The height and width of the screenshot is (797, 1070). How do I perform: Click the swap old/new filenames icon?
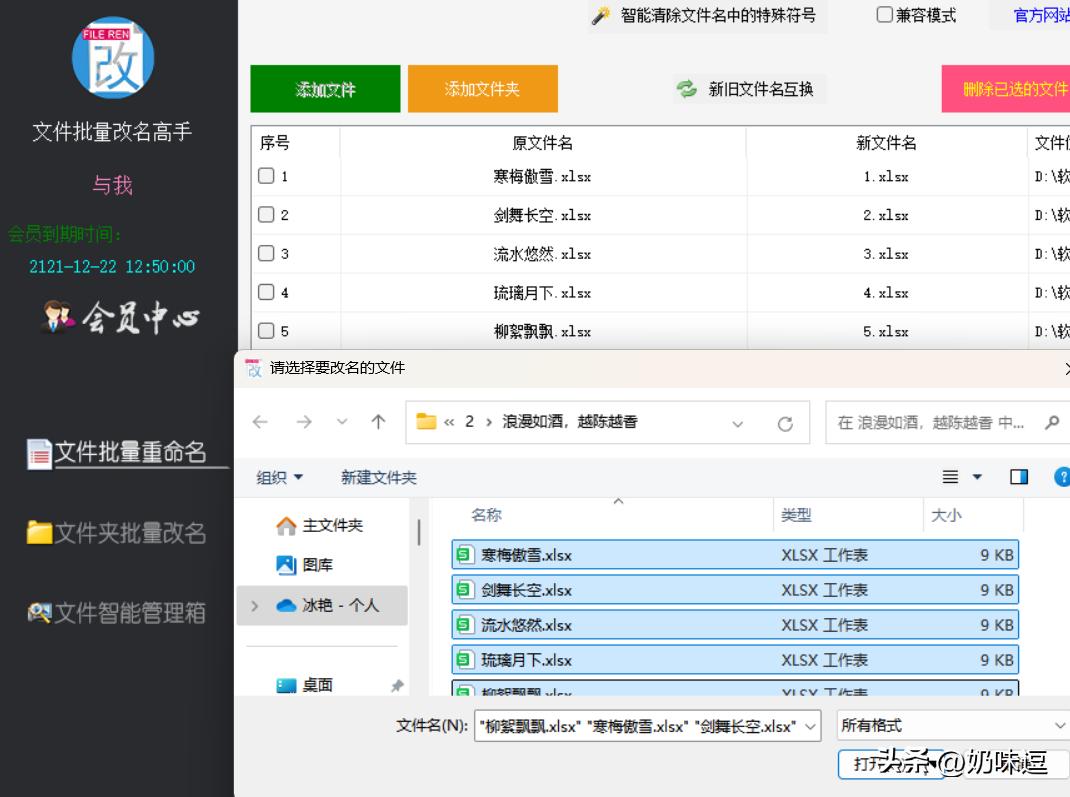[x=687, y=89]
